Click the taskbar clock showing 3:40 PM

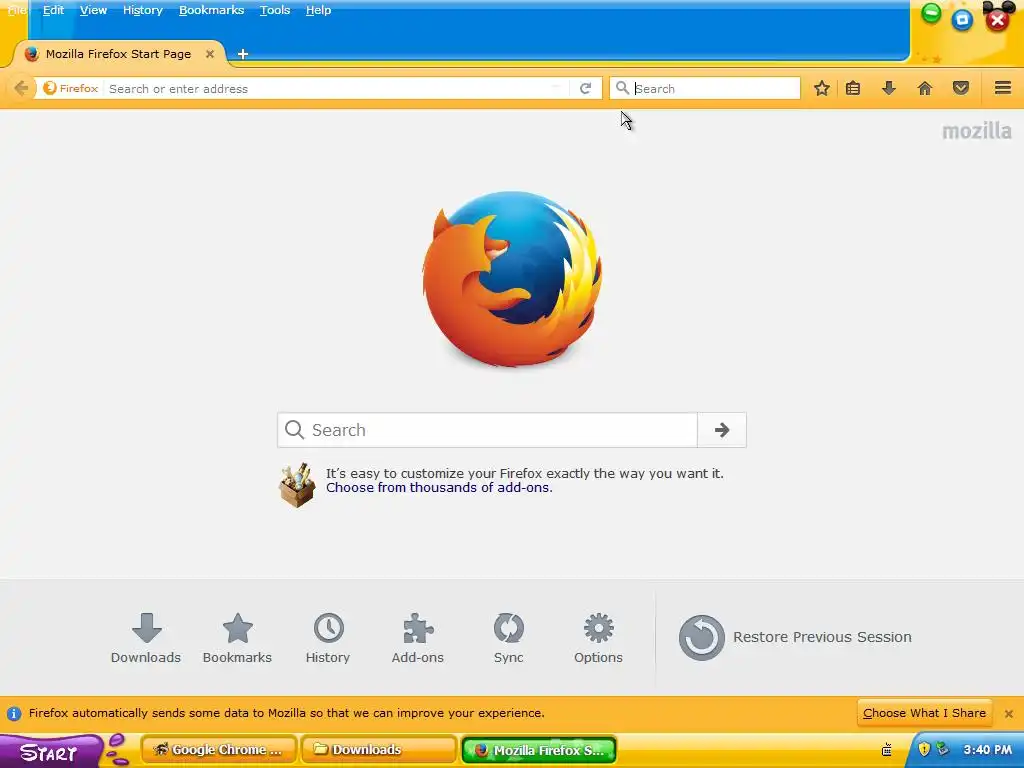point(987,750)
